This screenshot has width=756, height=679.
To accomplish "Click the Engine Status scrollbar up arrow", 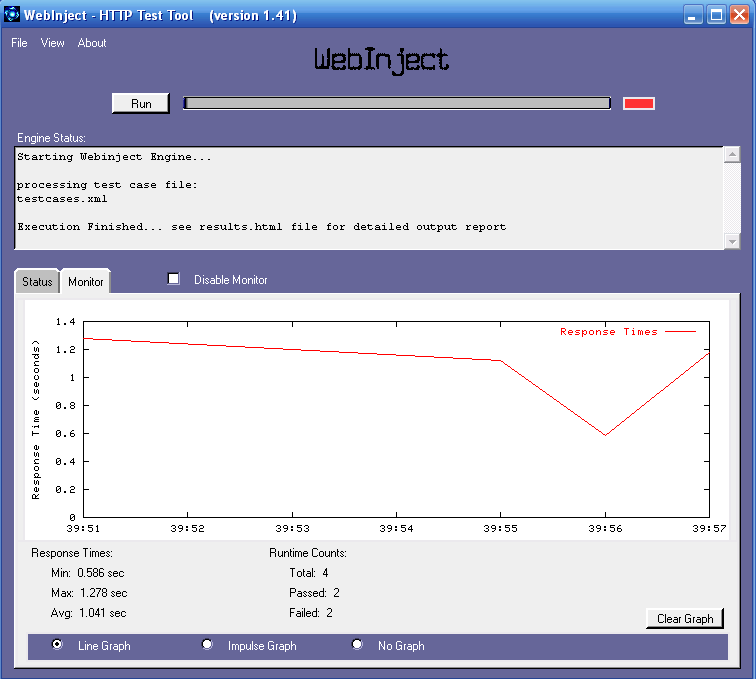I will 732,155.
